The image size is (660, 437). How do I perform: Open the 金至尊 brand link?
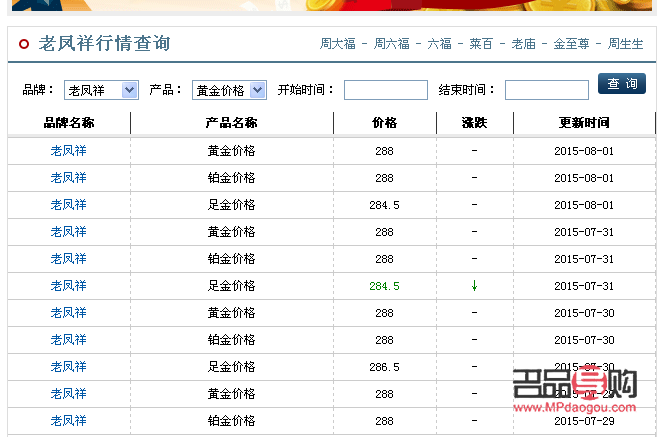pyautogui.click(x=571, y=44)
